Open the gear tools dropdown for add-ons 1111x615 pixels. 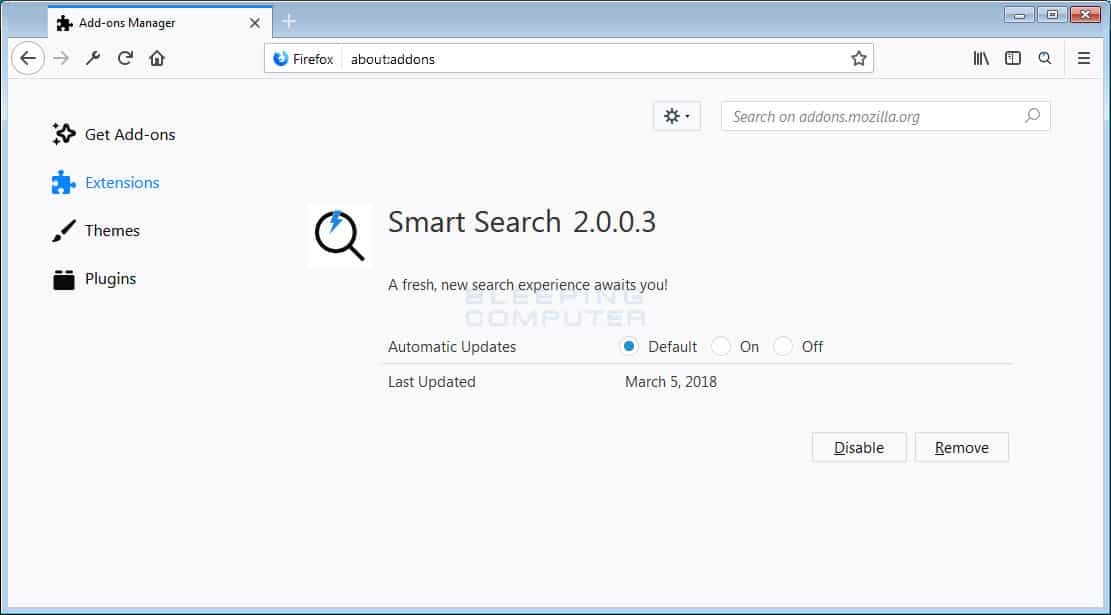[x=677, y=116]
